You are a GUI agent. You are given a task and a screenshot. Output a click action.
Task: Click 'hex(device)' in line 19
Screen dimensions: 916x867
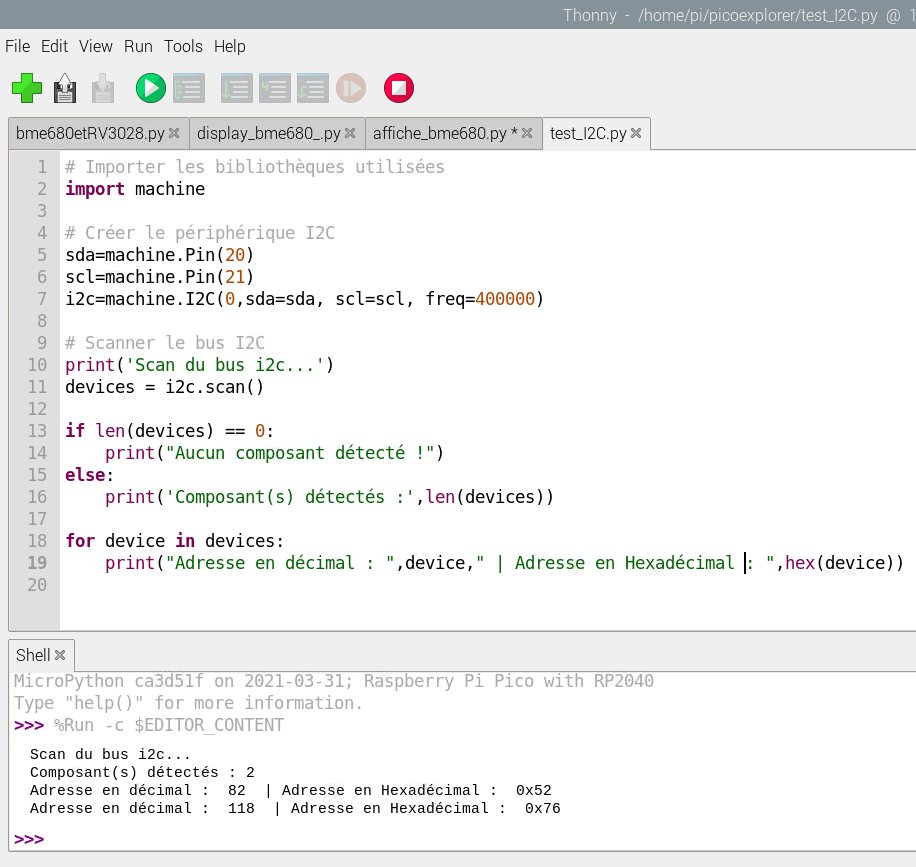pos(839,563)
